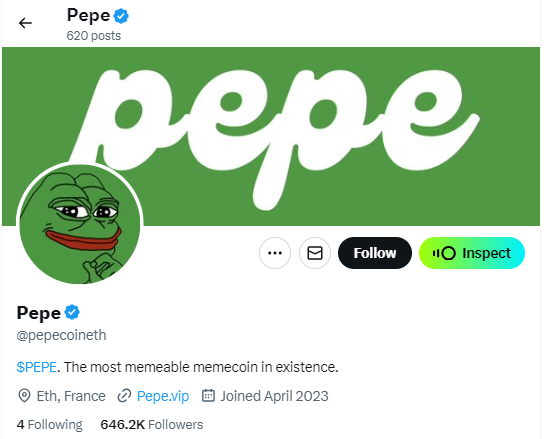555x439 pixels.
Task: View the 4 Following list
Action: pyautogui.click(x=50, y=424)
